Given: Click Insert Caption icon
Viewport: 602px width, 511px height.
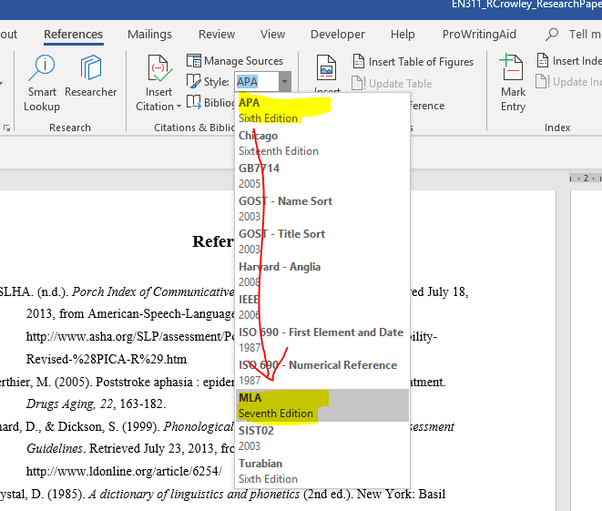Looking at the screenshot, I should point(326,68).
